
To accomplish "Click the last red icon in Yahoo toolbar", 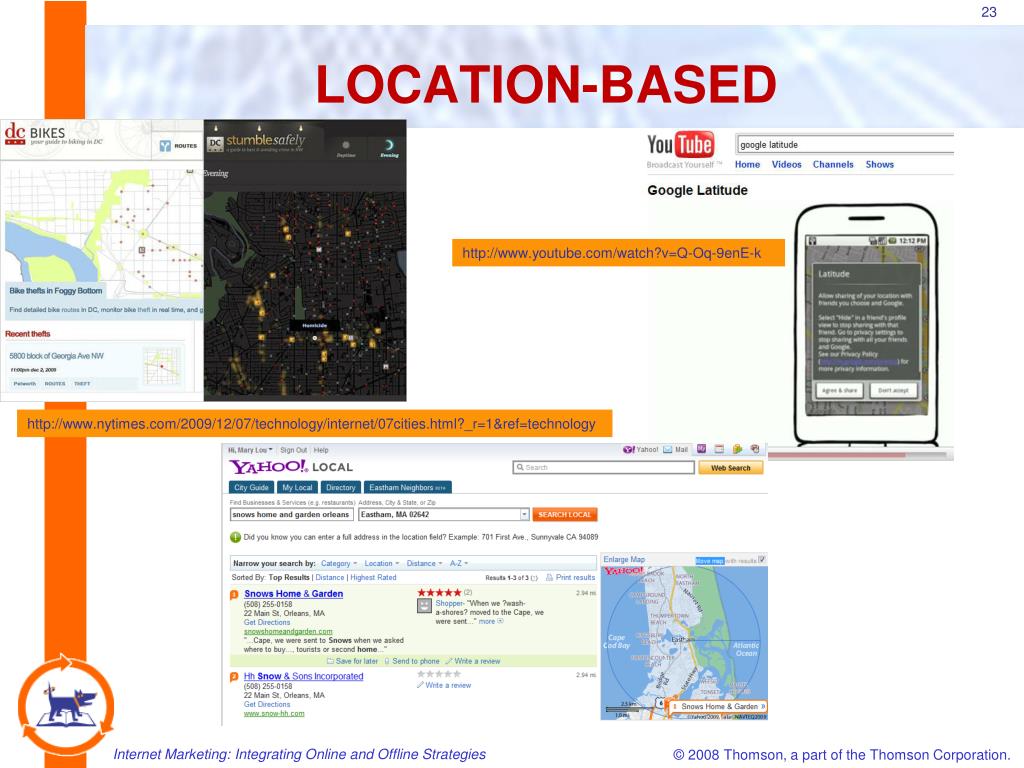I will tap(755, 449).
